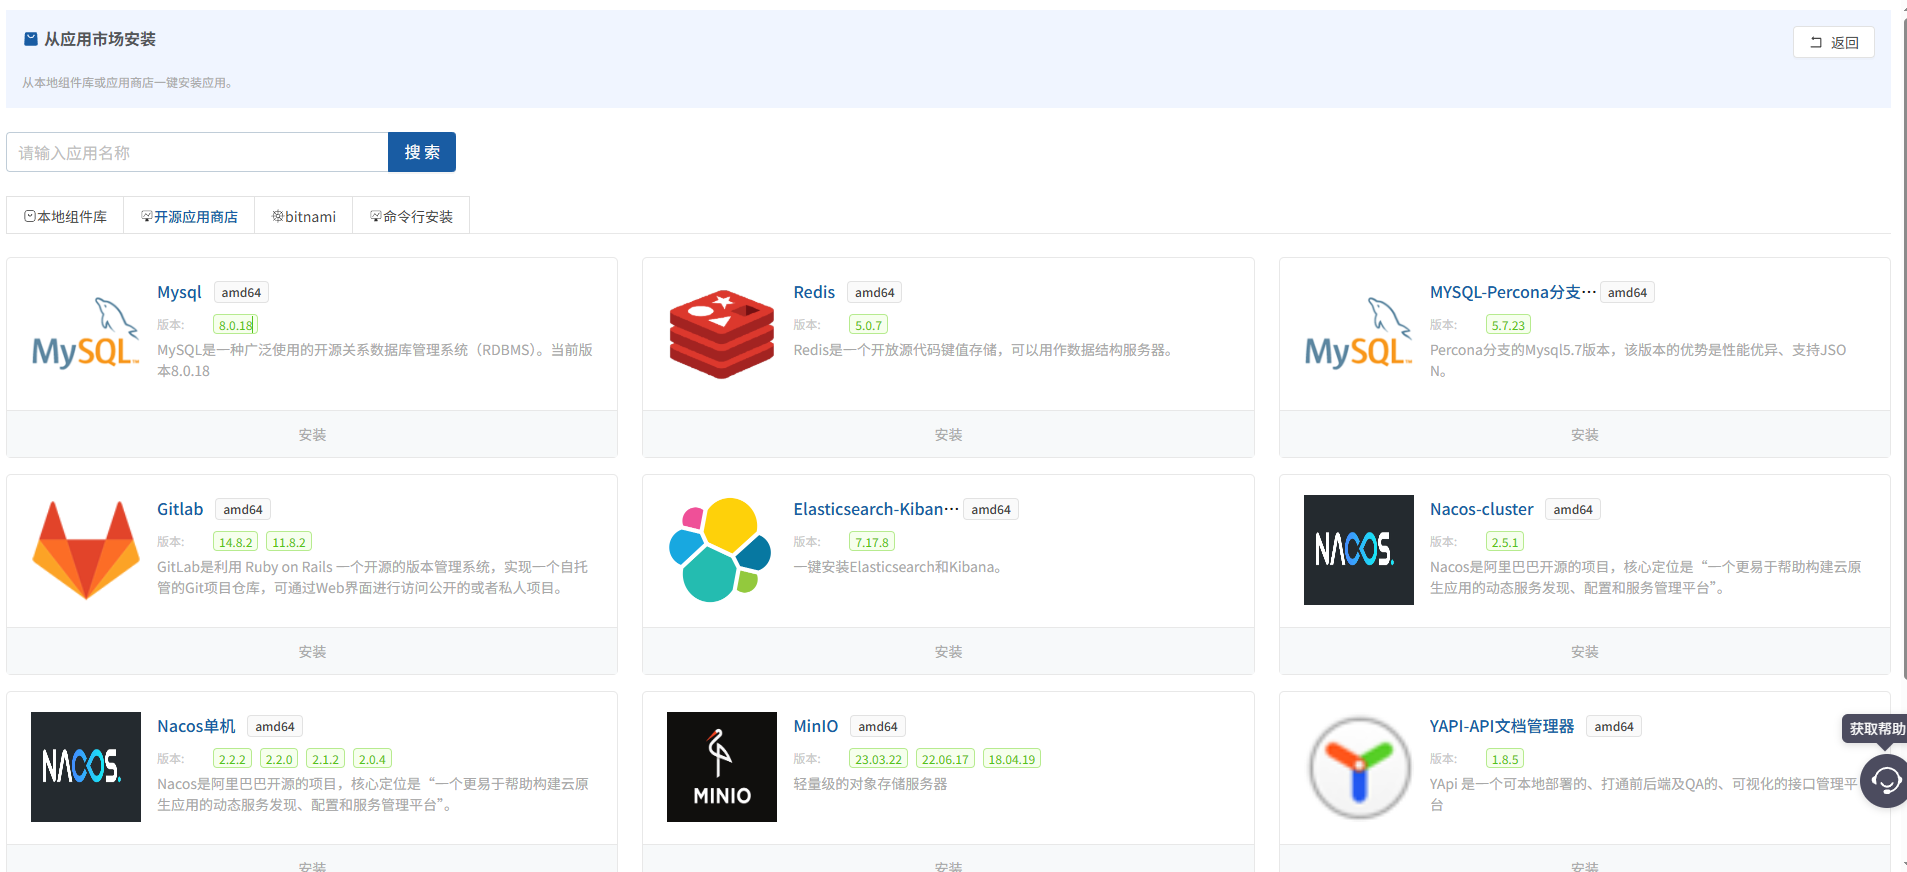Click the Redis logo icon

722,333
